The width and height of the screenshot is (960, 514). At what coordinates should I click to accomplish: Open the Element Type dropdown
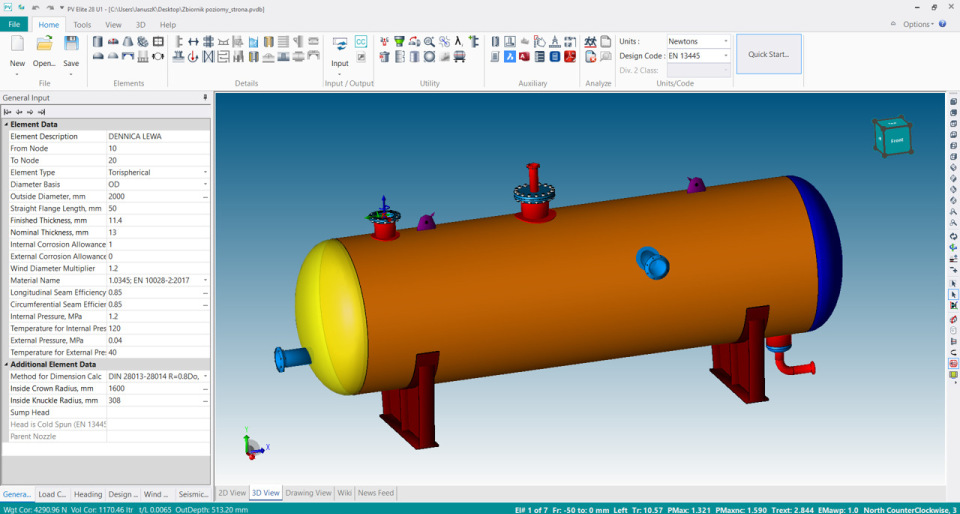(x=205, y=172)
